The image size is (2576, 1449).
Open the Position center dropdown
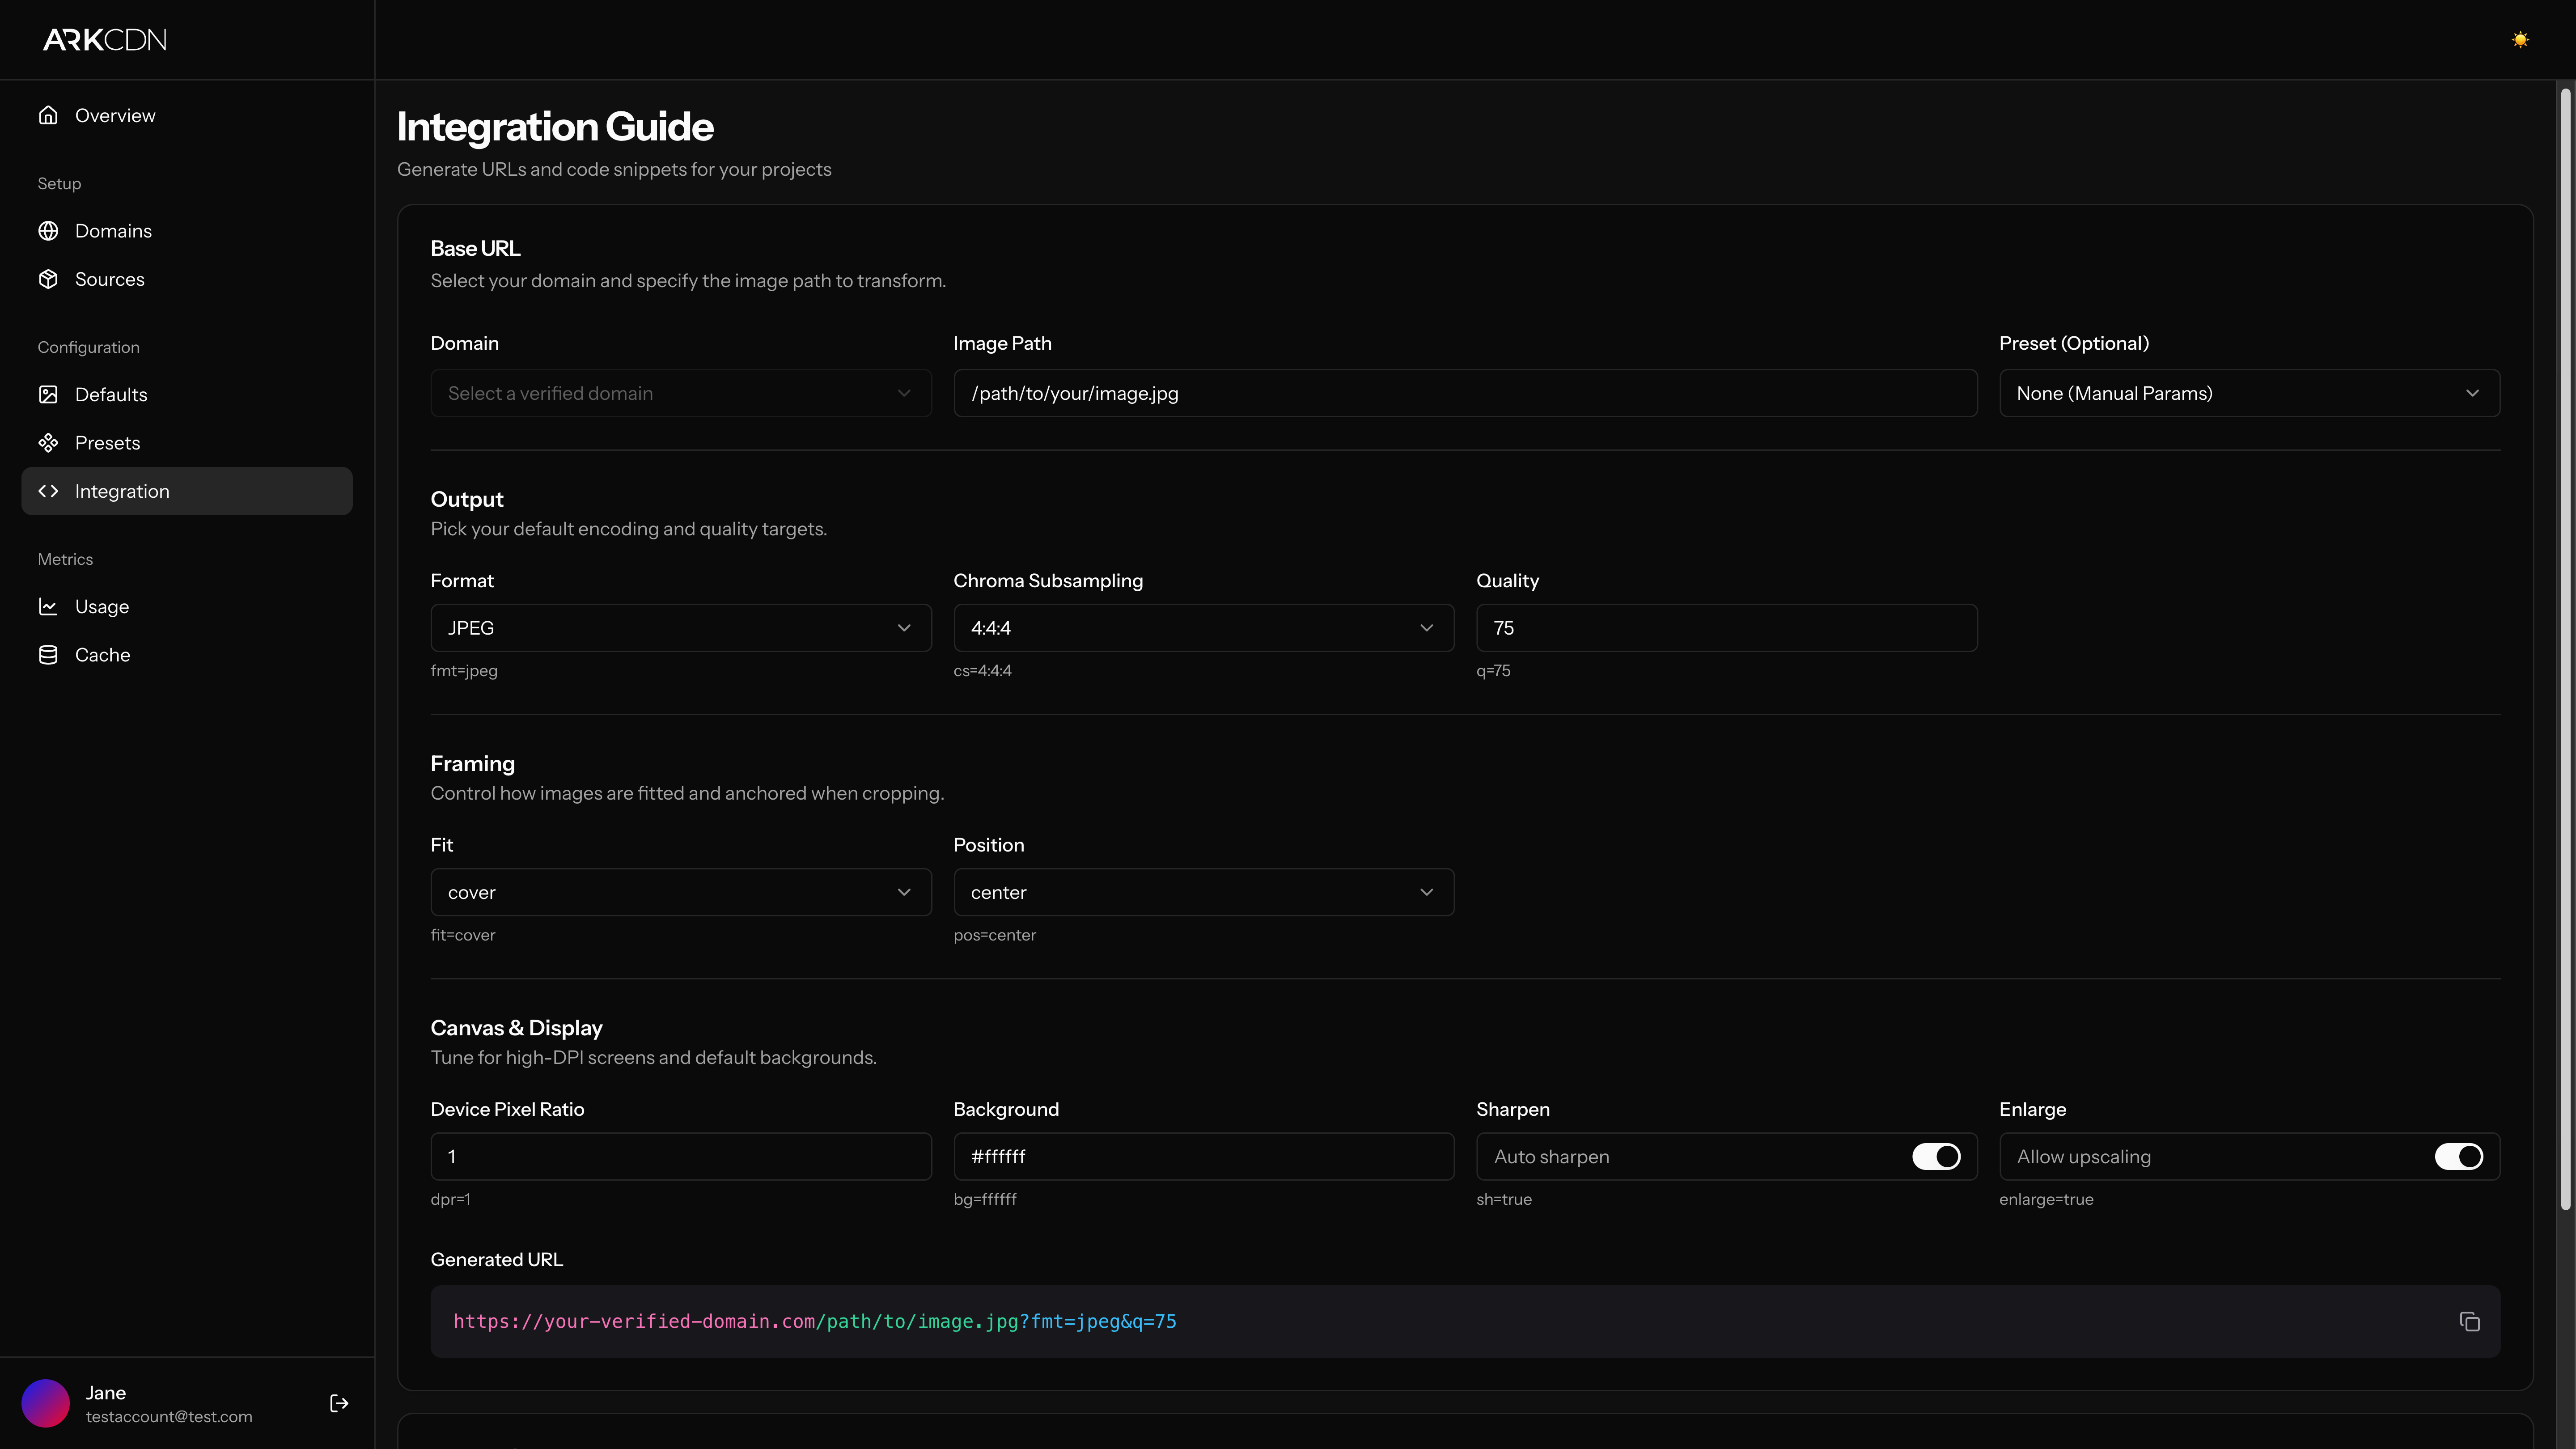(x=1203, y=892)
